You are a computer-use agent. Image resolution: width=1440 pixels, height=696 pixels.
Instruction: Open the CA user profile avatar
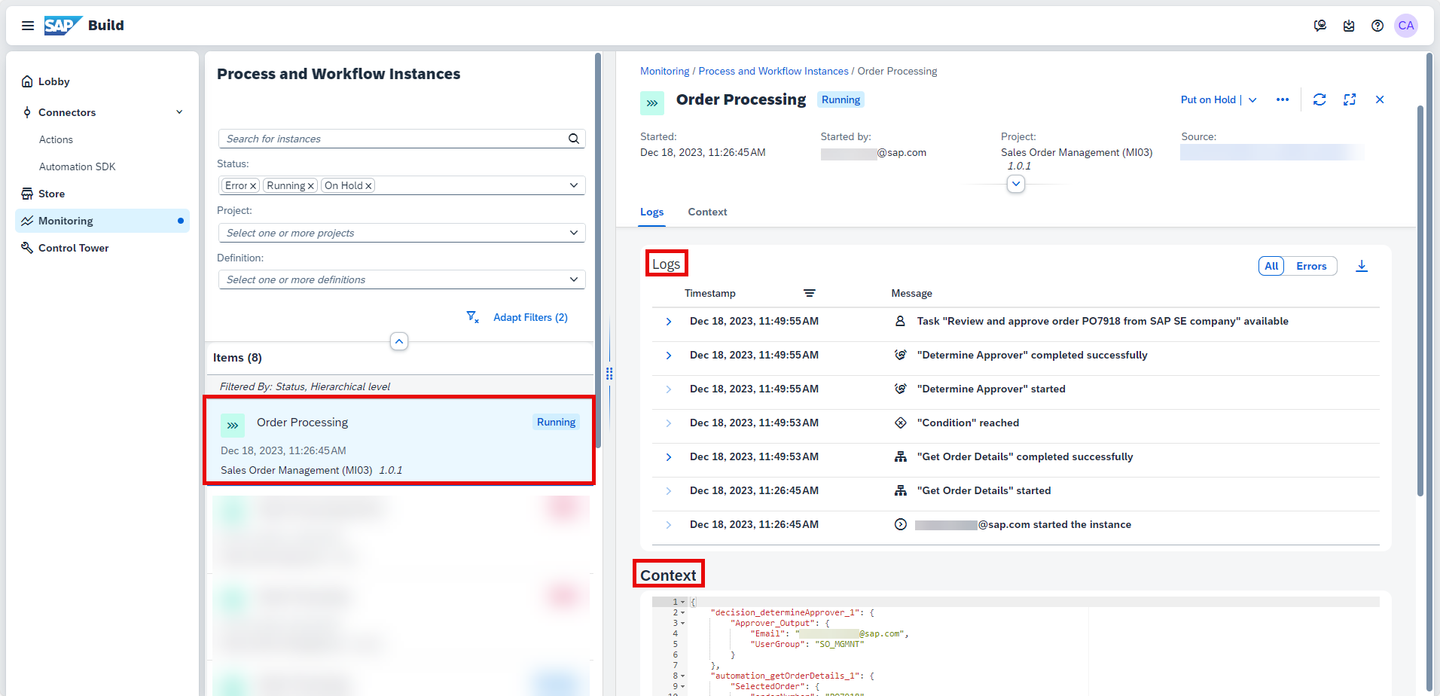(1406, 26)
